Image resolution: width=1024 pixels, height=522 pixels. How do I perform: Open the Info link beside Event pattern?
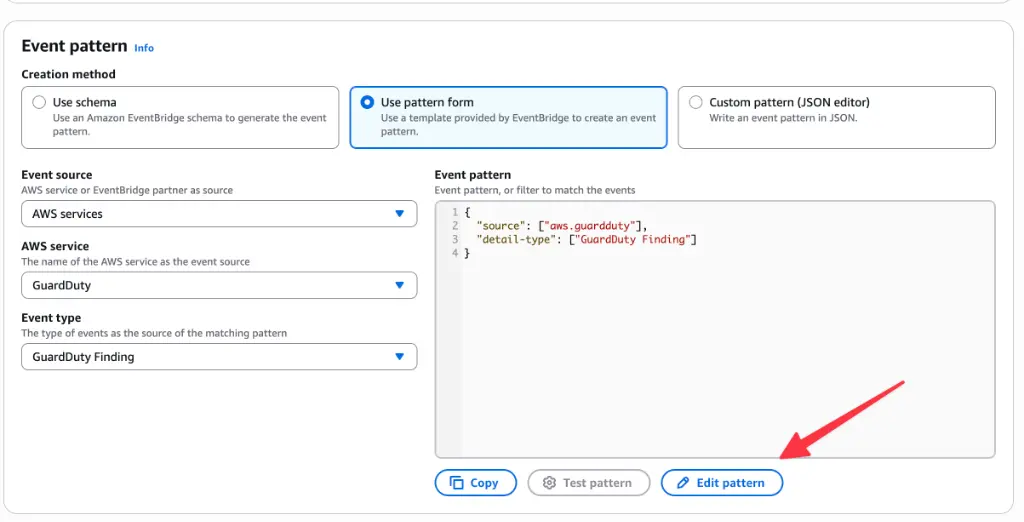click(144, 48)
